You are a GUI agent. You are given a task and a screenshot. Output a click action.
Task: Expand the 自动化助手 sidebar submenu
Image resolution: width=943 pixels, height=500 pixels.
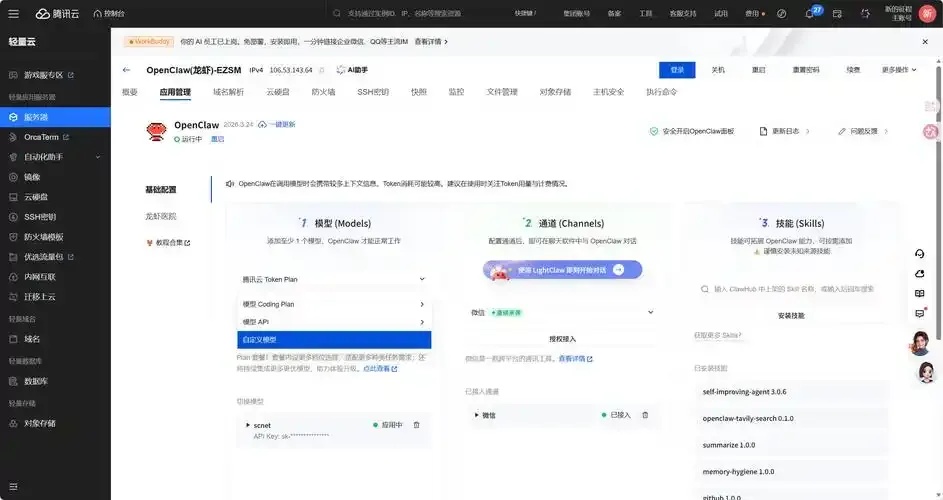coord(98,157)
